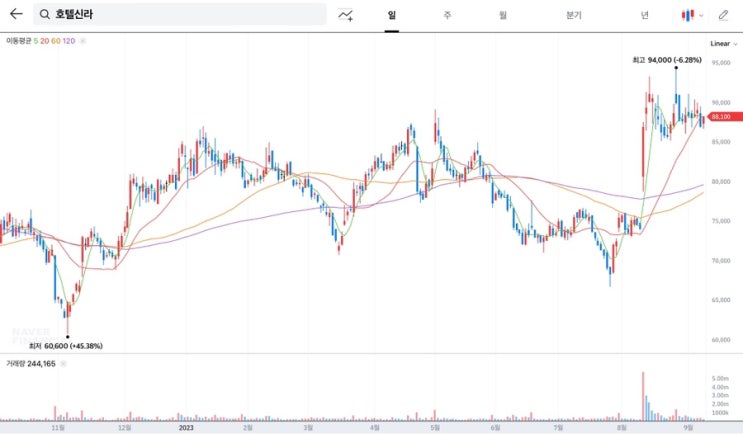This screenshot has width=743, height=434.
Task: Open the Linear scale dropdown
Action: click(724, 44)
